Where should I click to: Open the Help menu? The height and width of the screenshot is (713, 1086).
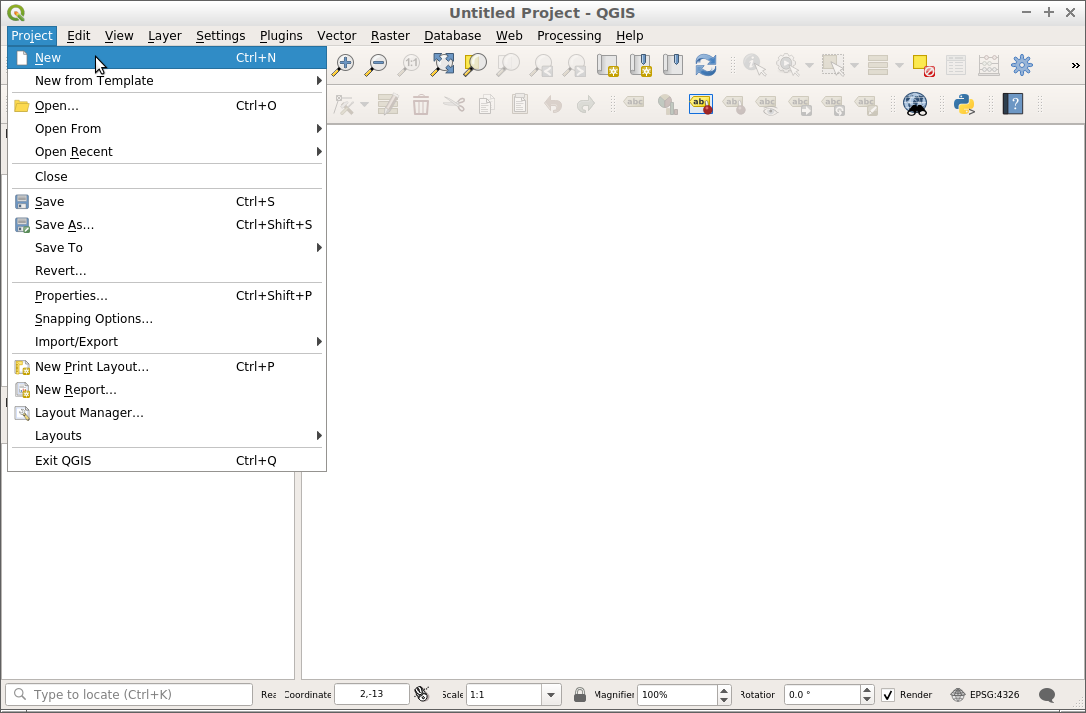point(630,35)
